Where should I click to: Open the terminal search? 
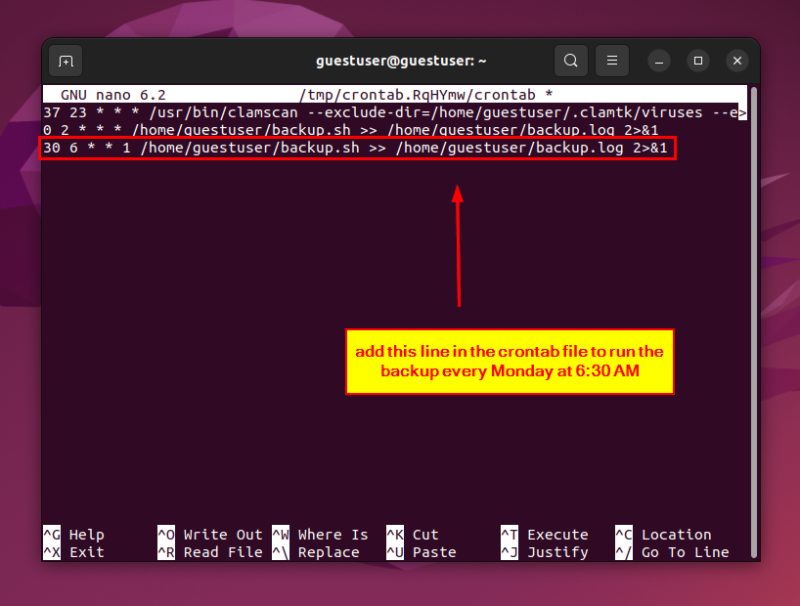tap(571, 60)
